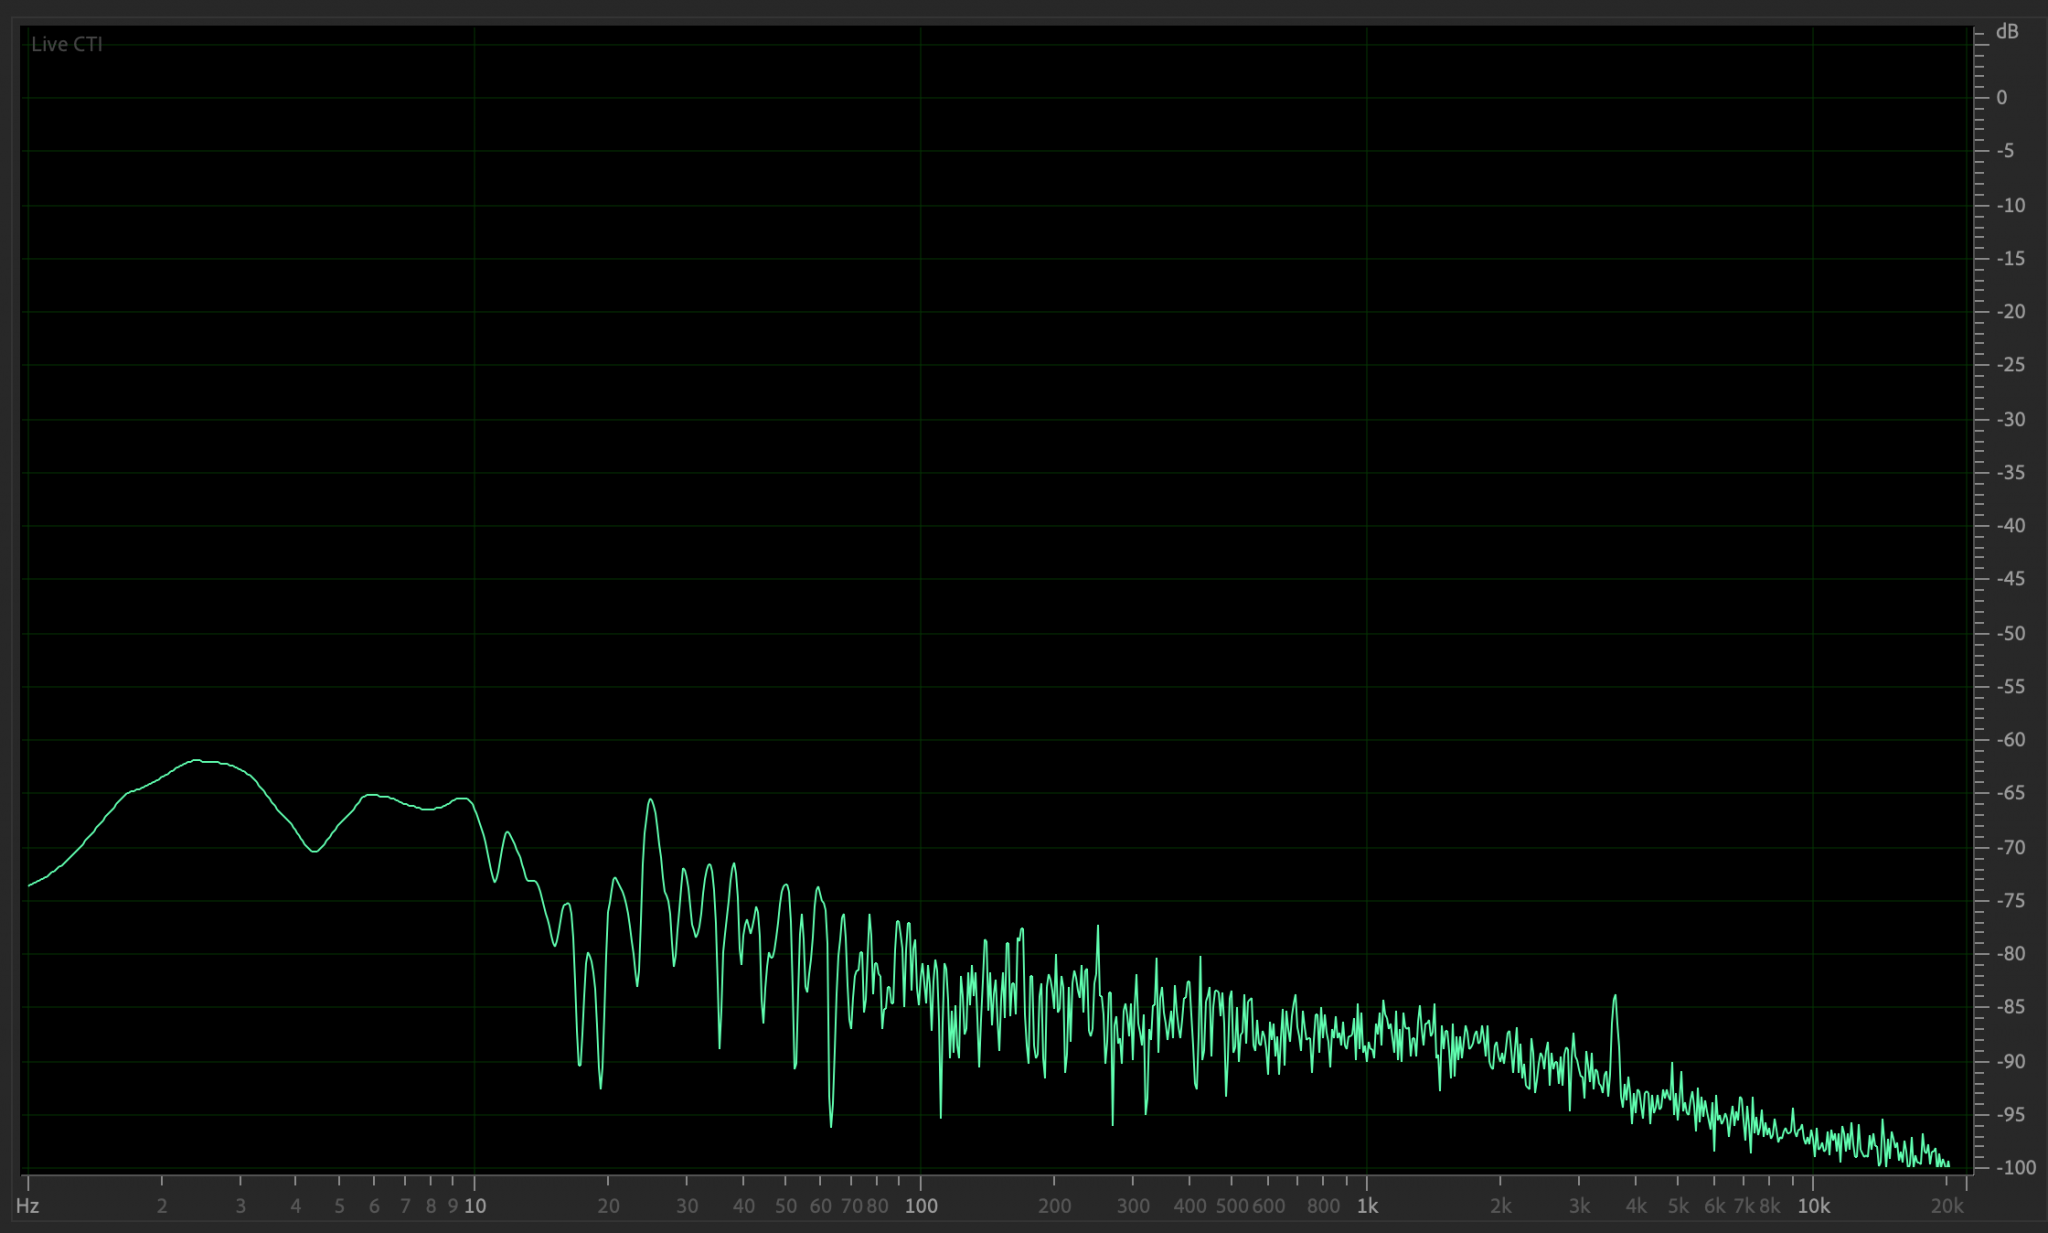This screenshot has width=2048, height=1233.
Task: Click the -50 dB scale label
Action: (2010, 633)
